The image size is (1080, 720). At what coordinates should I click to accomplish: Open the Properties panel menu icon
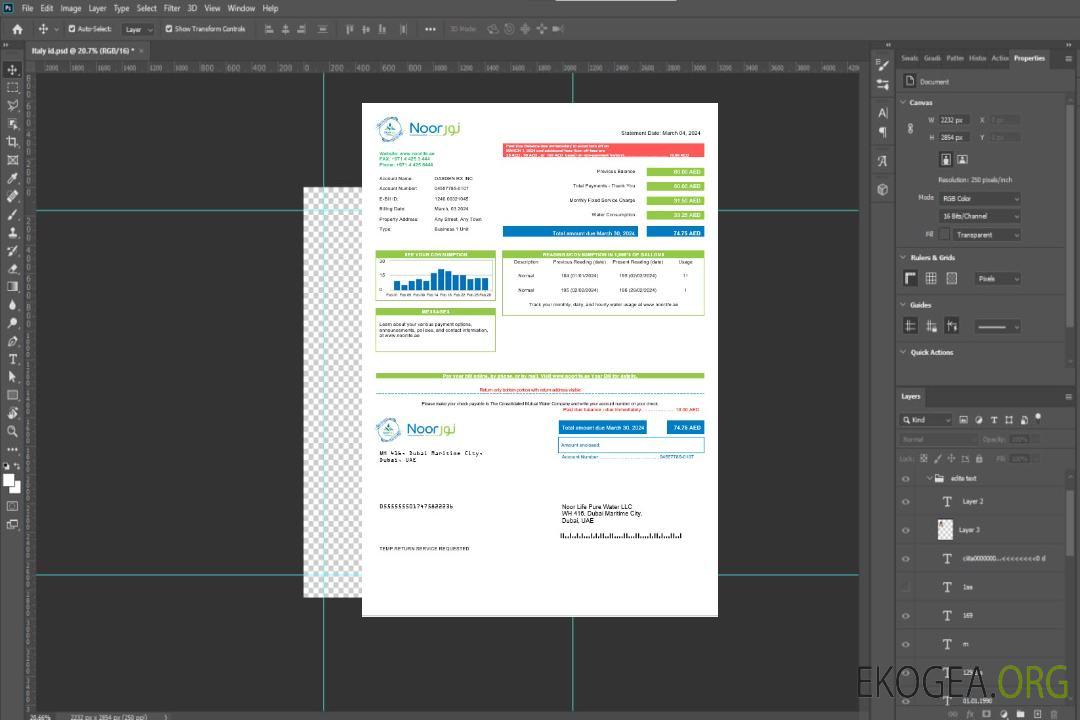[x=1068, y=59]
